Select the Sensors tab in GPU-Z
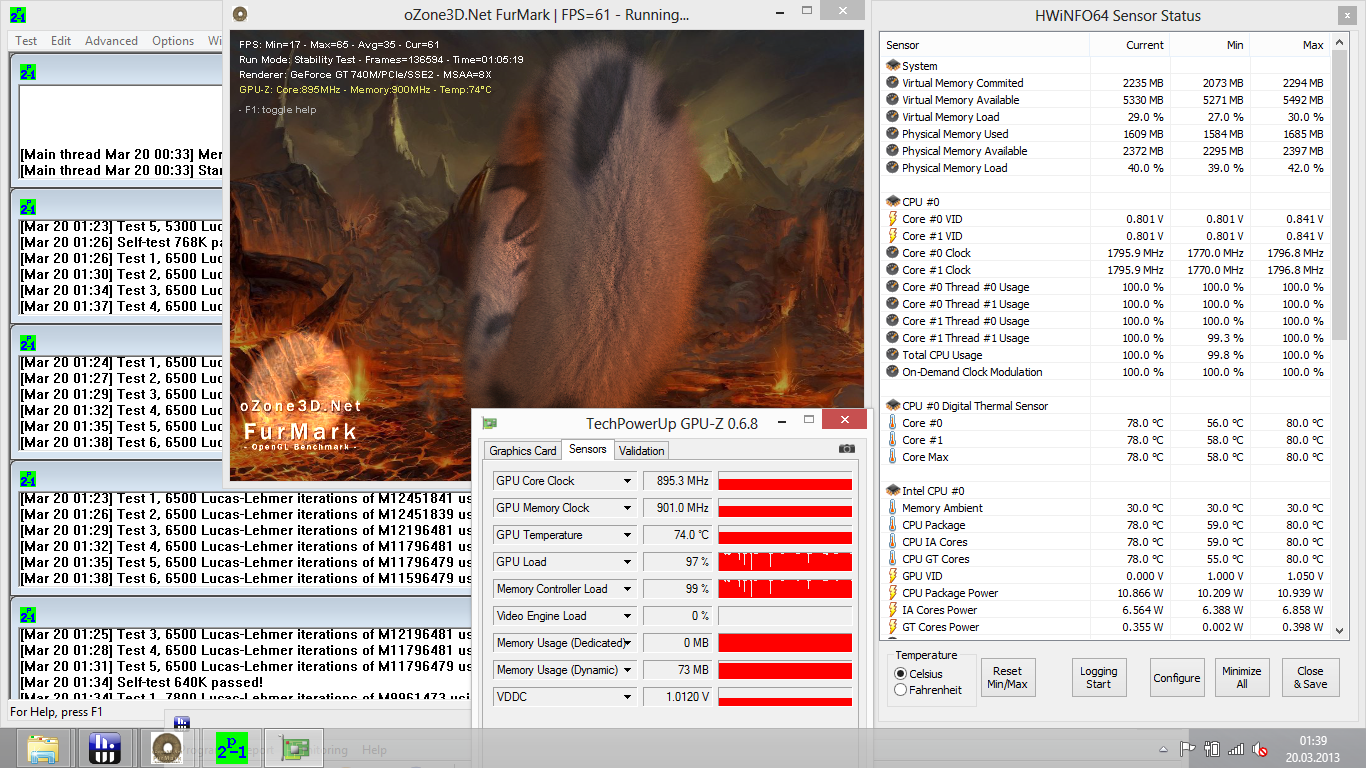Image resolution: width=1366 pixels, height=768 pixels. (x=587, y=449)
